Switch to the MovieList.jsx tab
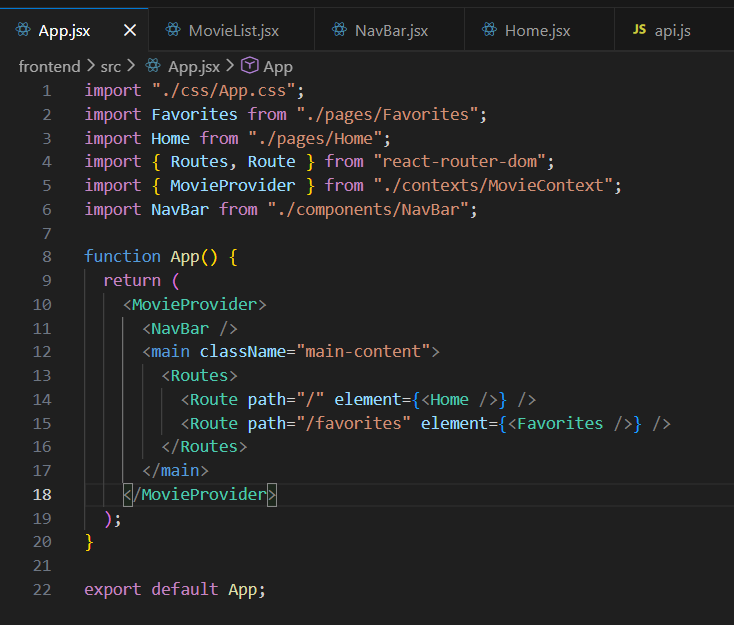Image resolution: width=734 pixels, height=625 pixels. 233,31
